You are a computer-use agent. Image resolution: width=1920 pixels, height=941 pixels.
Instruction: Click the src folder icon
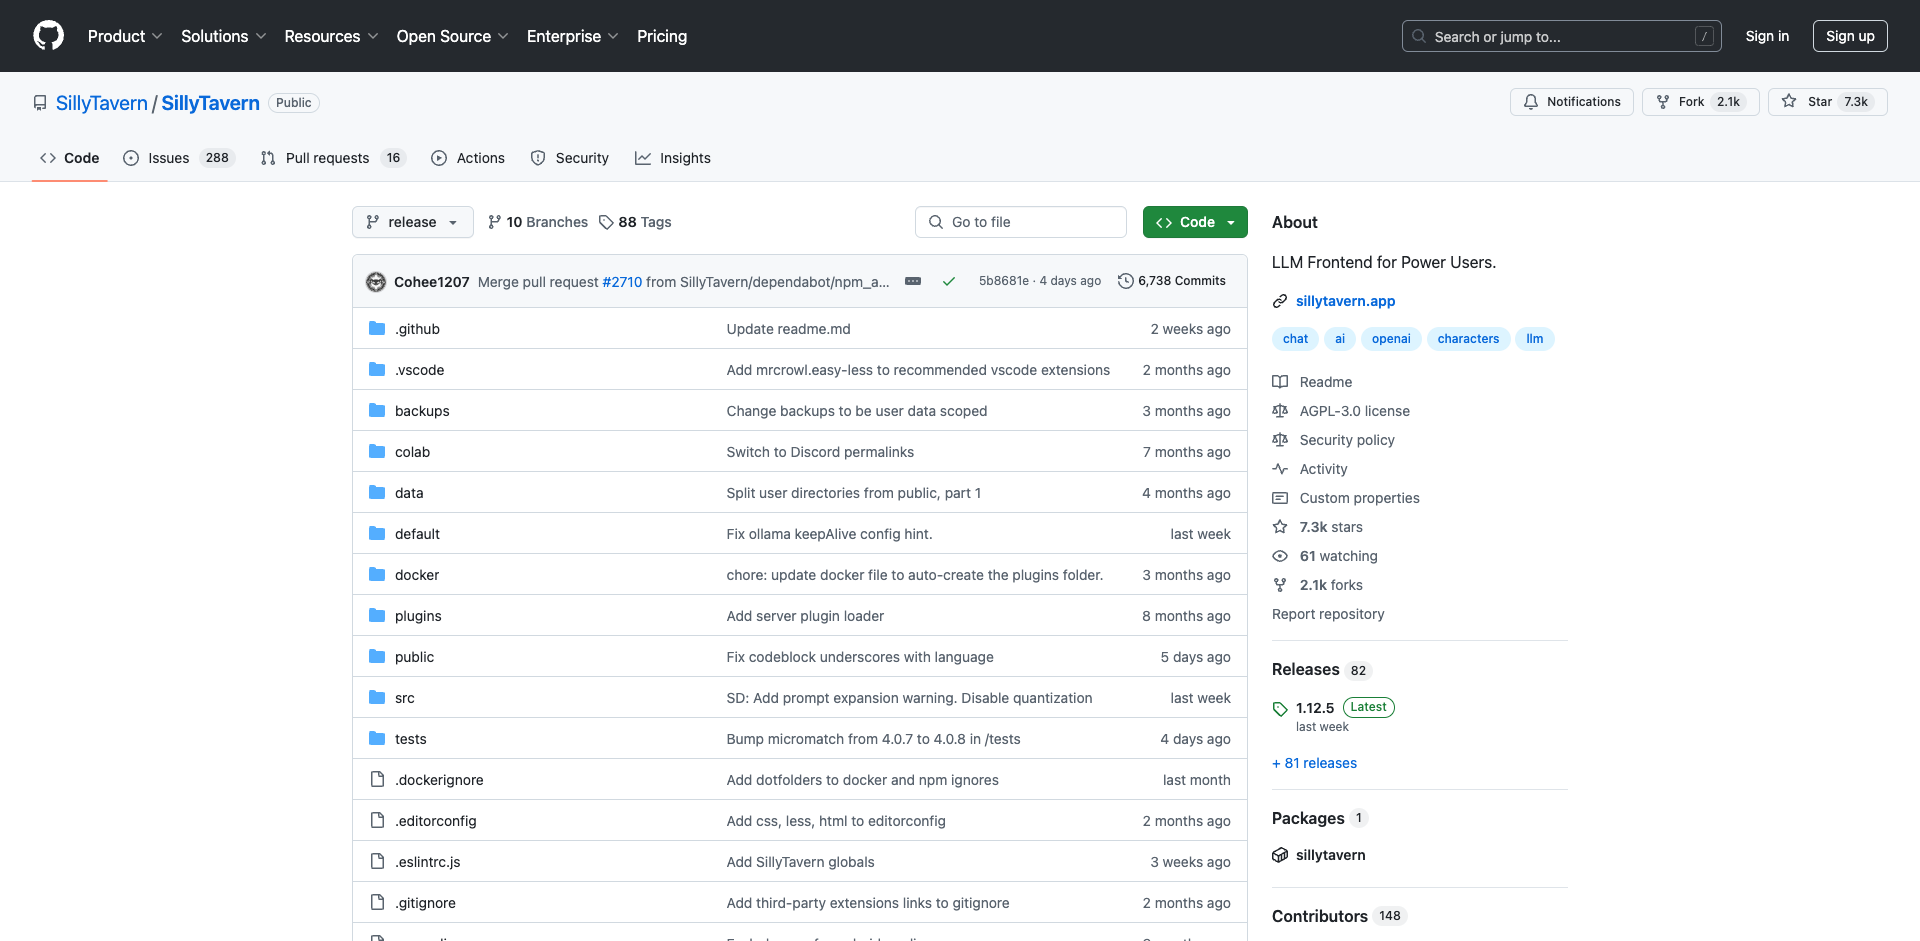click(x=377, y=698)
